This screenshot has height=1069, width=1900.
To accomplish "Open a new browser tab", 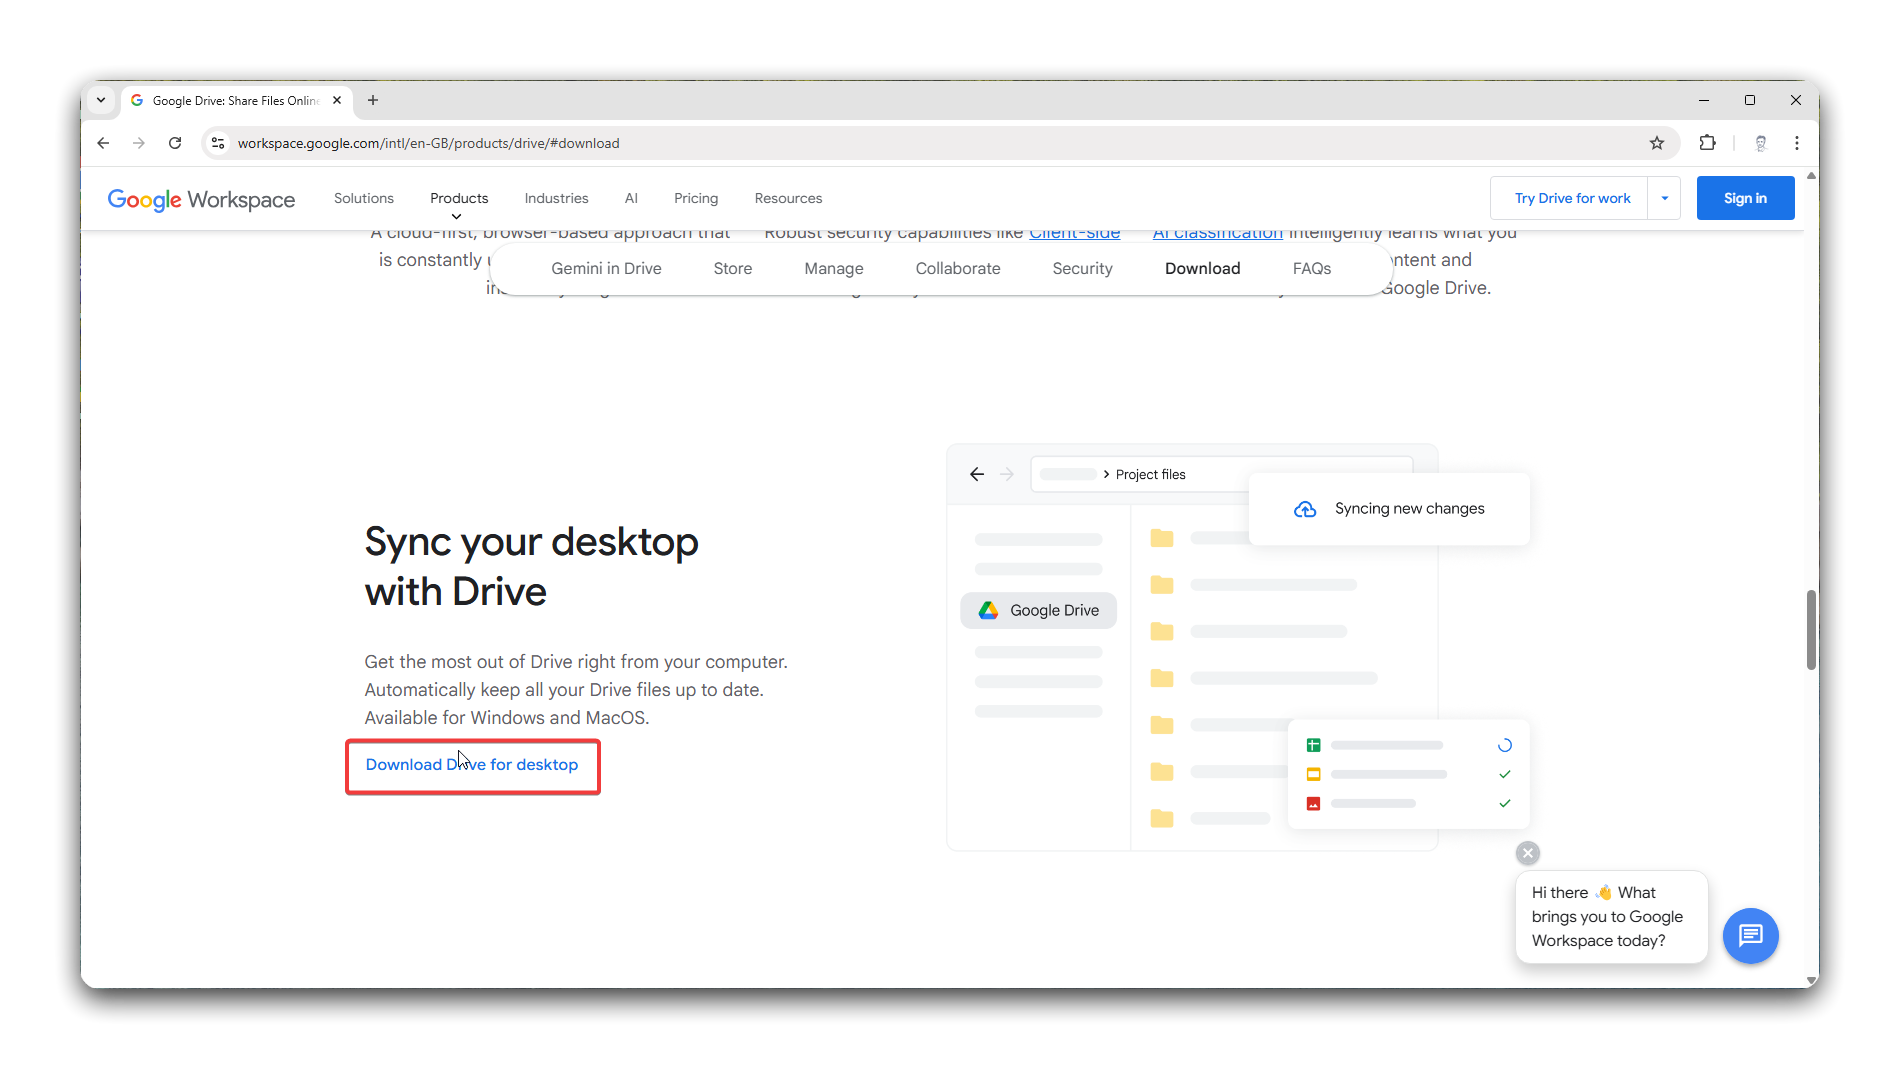I will tap(373, 100).
